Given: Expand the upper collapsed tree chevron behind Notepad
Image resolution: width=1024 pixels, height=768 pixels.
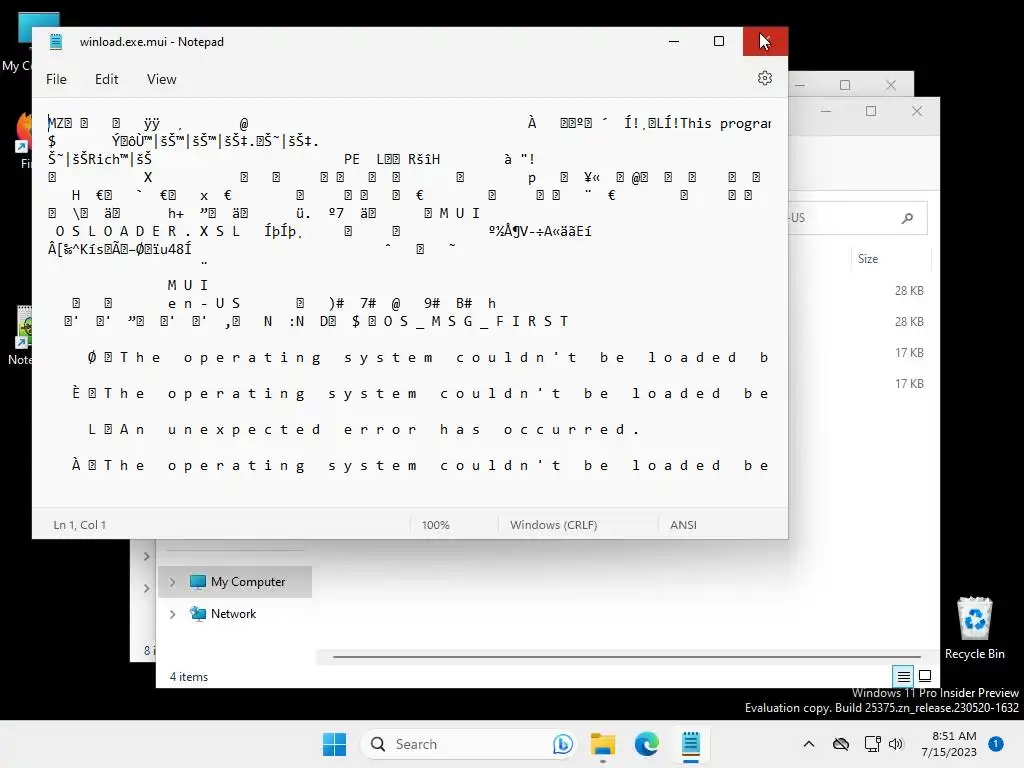Looking at the screenshot, I should [x=146, y=556].
